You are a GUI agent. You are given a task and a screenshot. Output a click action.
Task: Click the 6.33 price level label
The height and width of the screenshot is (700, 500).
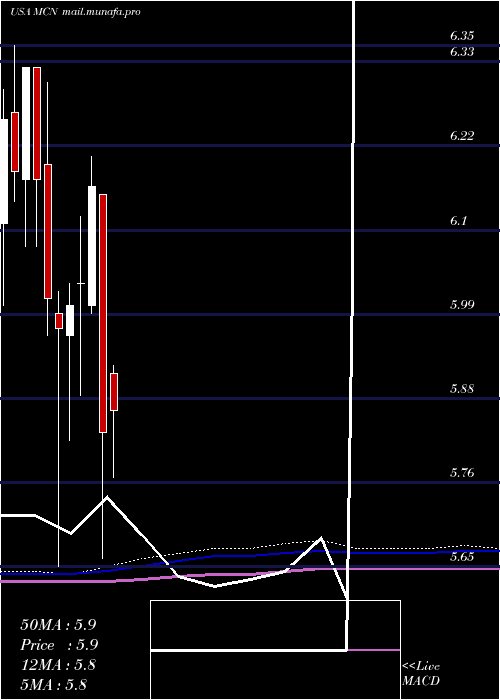coord(462,52)
